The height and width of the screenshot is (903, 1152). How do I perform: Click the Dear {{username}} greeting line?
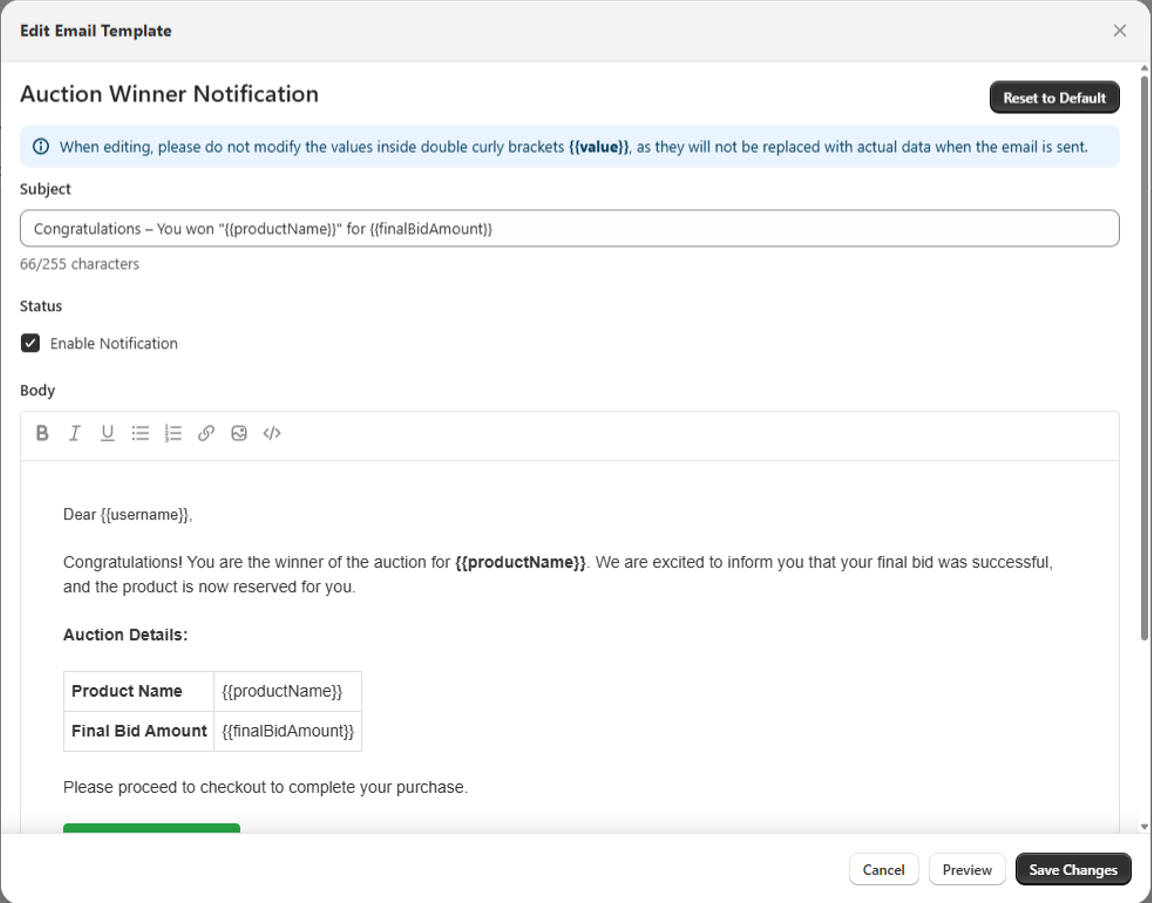pos(128,515)
